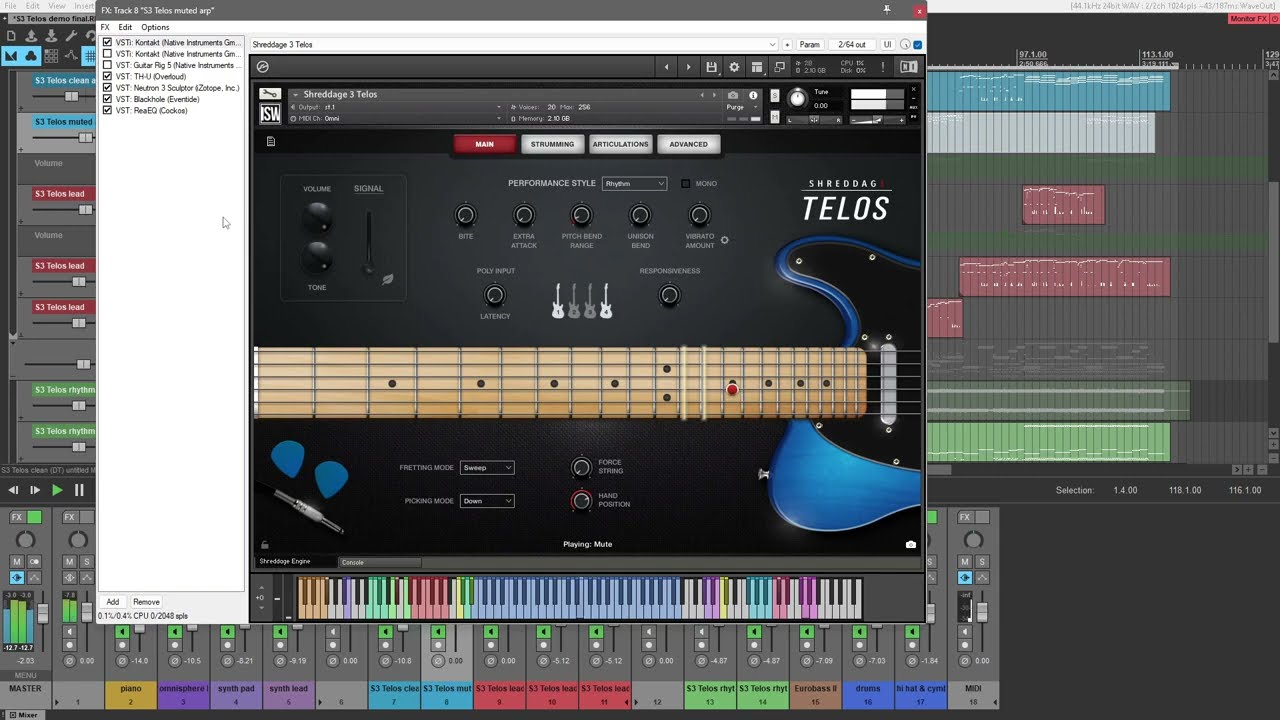Toggle the instrument Solo S button
Viewport: 1280px width, 720px height.
tap(774, 95)
